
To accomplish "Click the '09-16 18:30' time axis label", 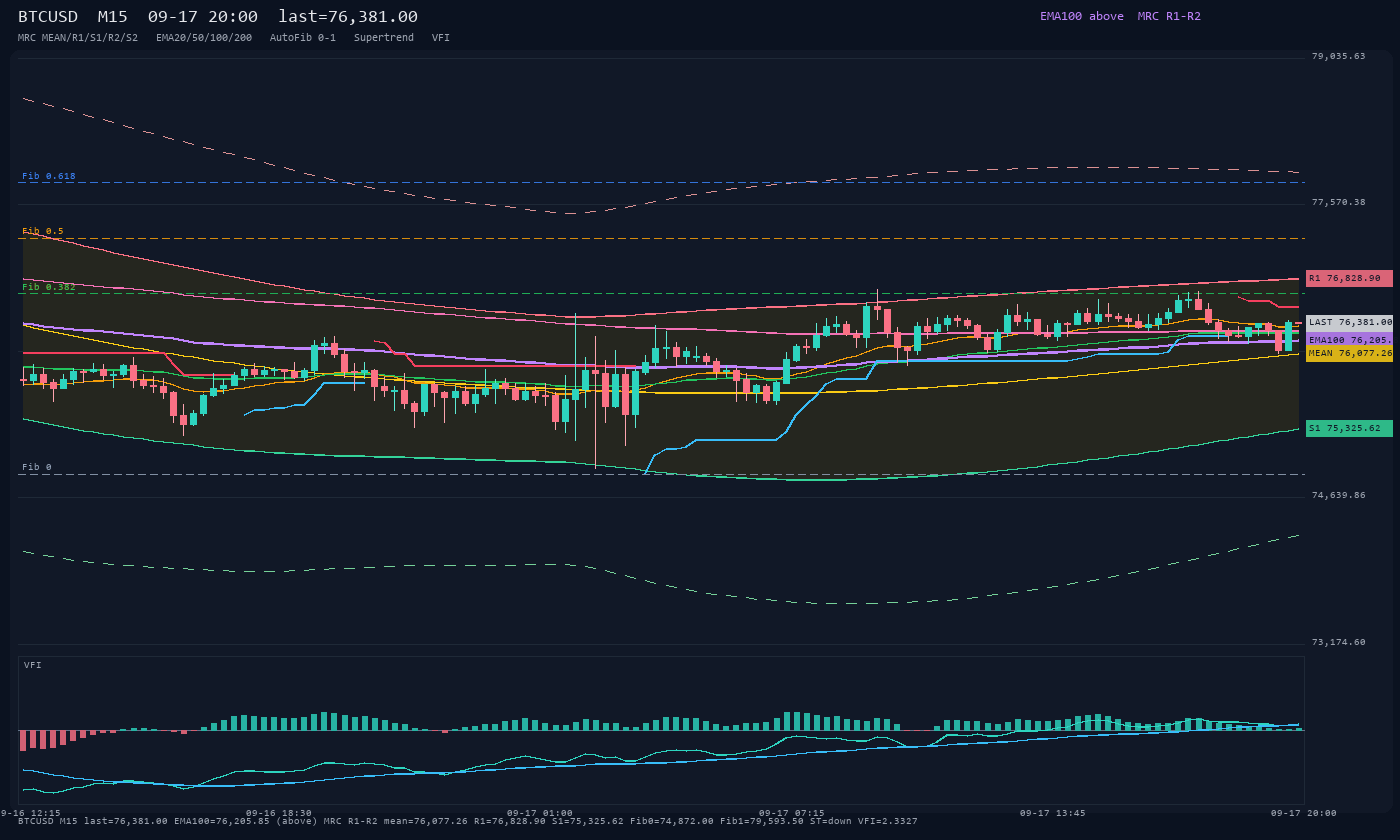I will tap(278, 813).
